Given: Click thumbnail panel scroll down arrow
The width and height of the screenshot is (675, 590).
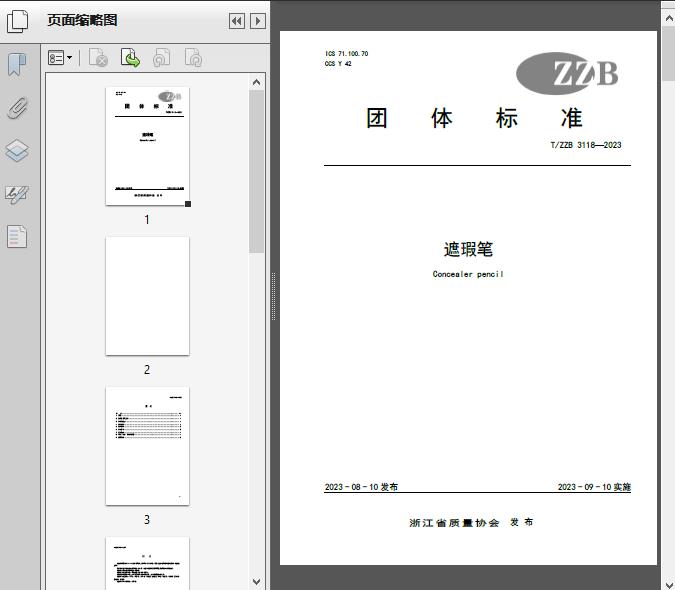Looking at the screenshot, I should click(x=257, y=581).
